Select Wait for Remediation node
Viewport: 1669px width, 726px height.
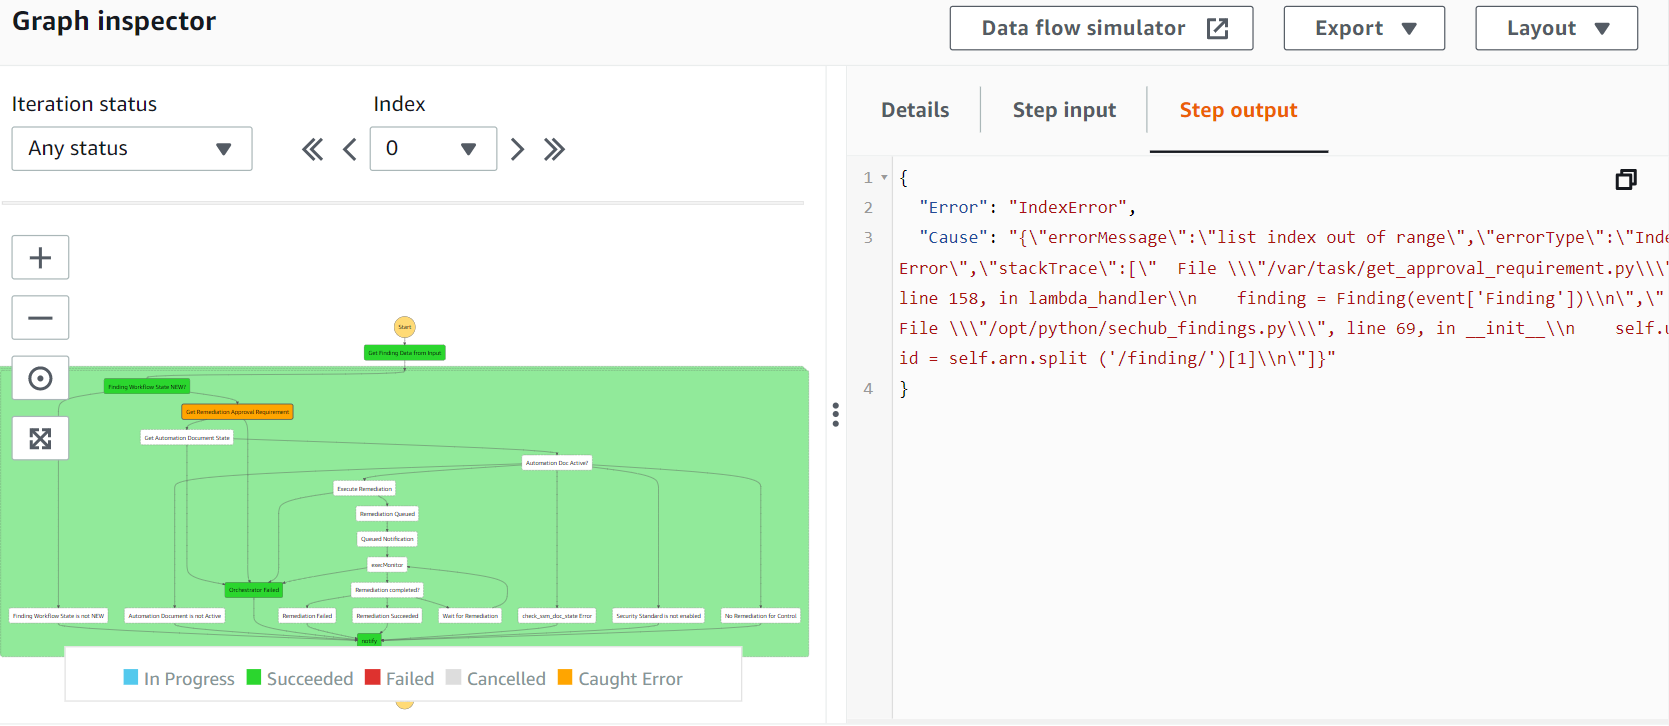pos(470,616)
